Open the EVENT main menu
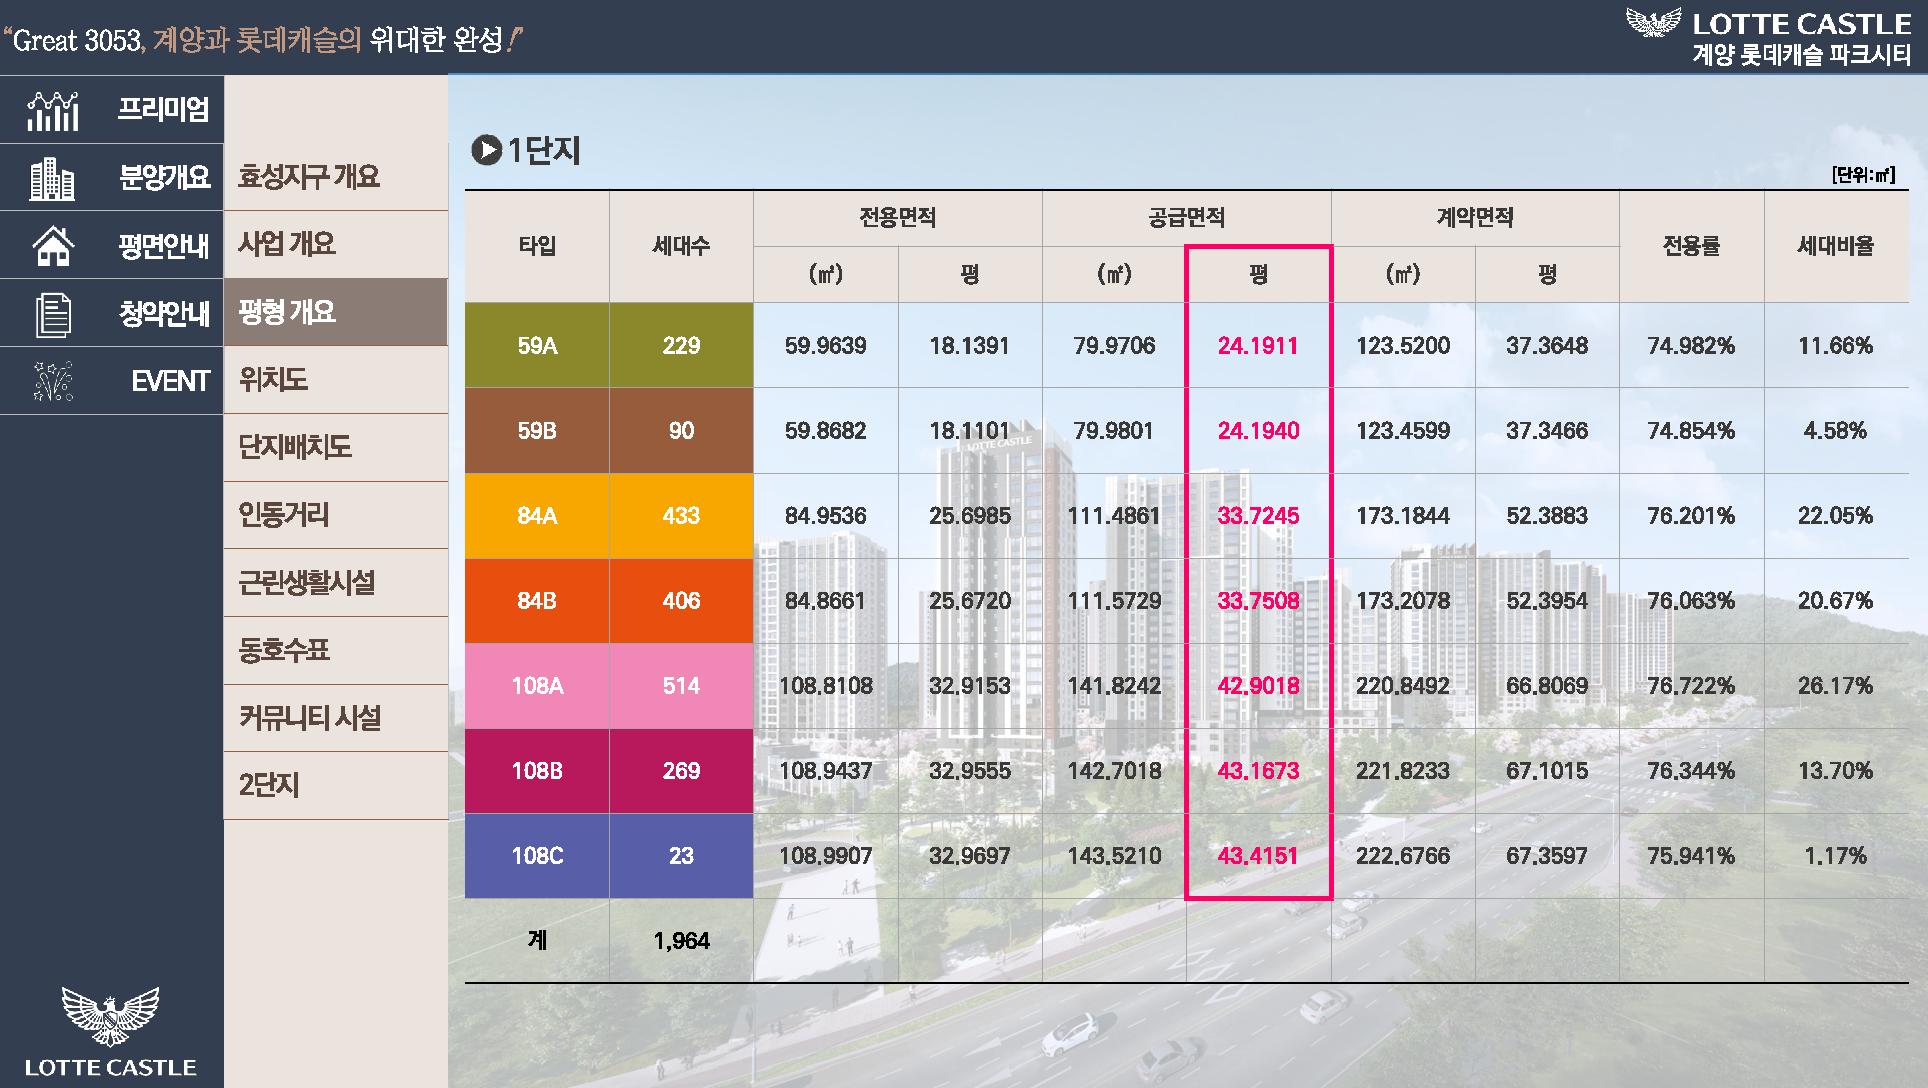Viewport: 1928px width, 1088px height. tap(112, 381)
